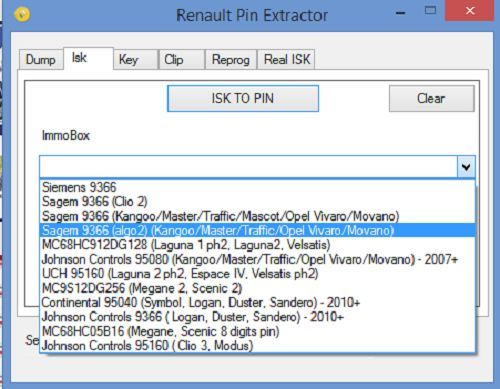Switch to the Clip tab
Image resolution: width=500 pixels, height=389 pixels.
pyautogui.click(x=182, y=60)
